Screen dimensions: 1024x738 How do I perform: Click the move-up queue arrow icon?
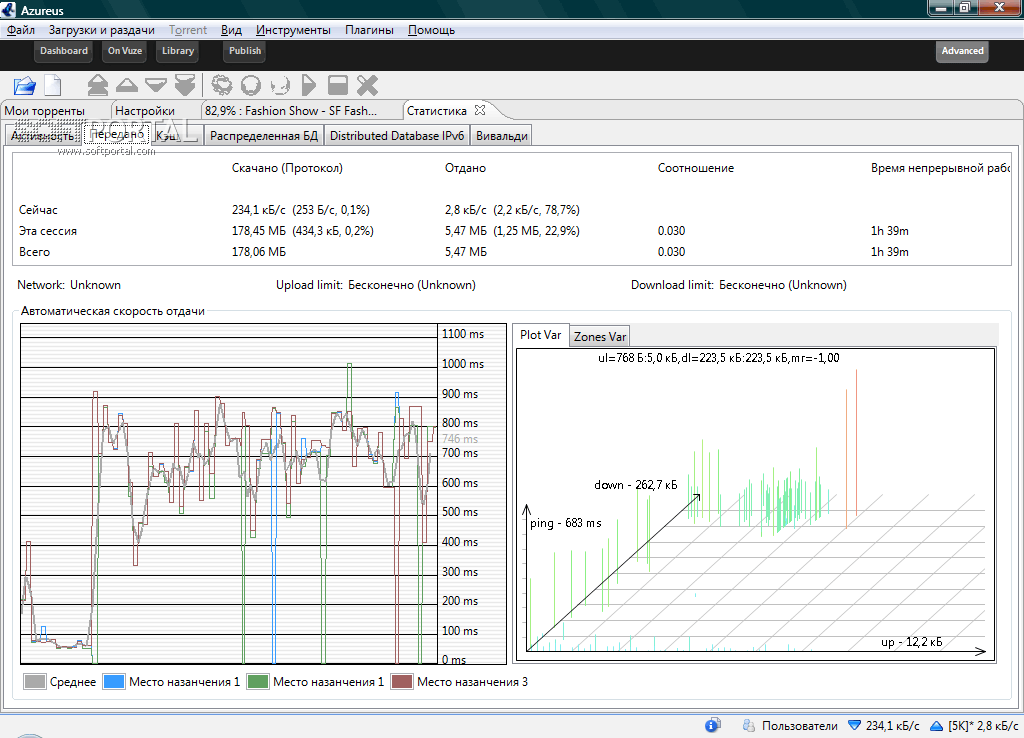coord(126,86)
